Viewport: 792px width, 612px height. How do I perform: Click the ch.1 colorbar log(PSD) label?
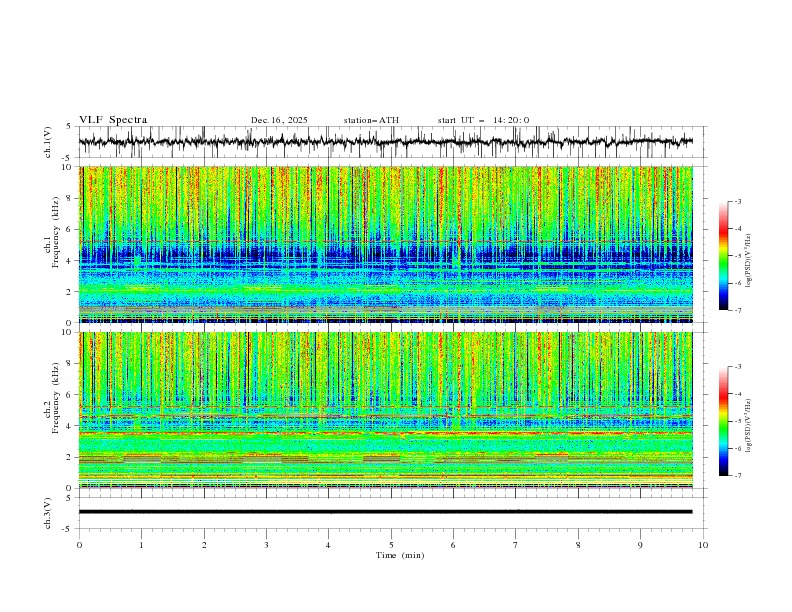(x=749, y=261)
